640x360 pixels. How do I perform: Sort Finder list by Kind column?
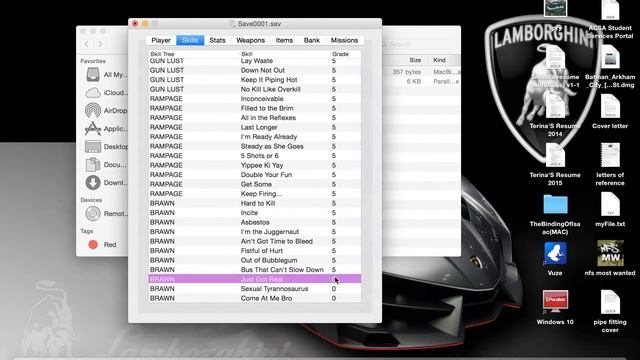coord(439,60)
